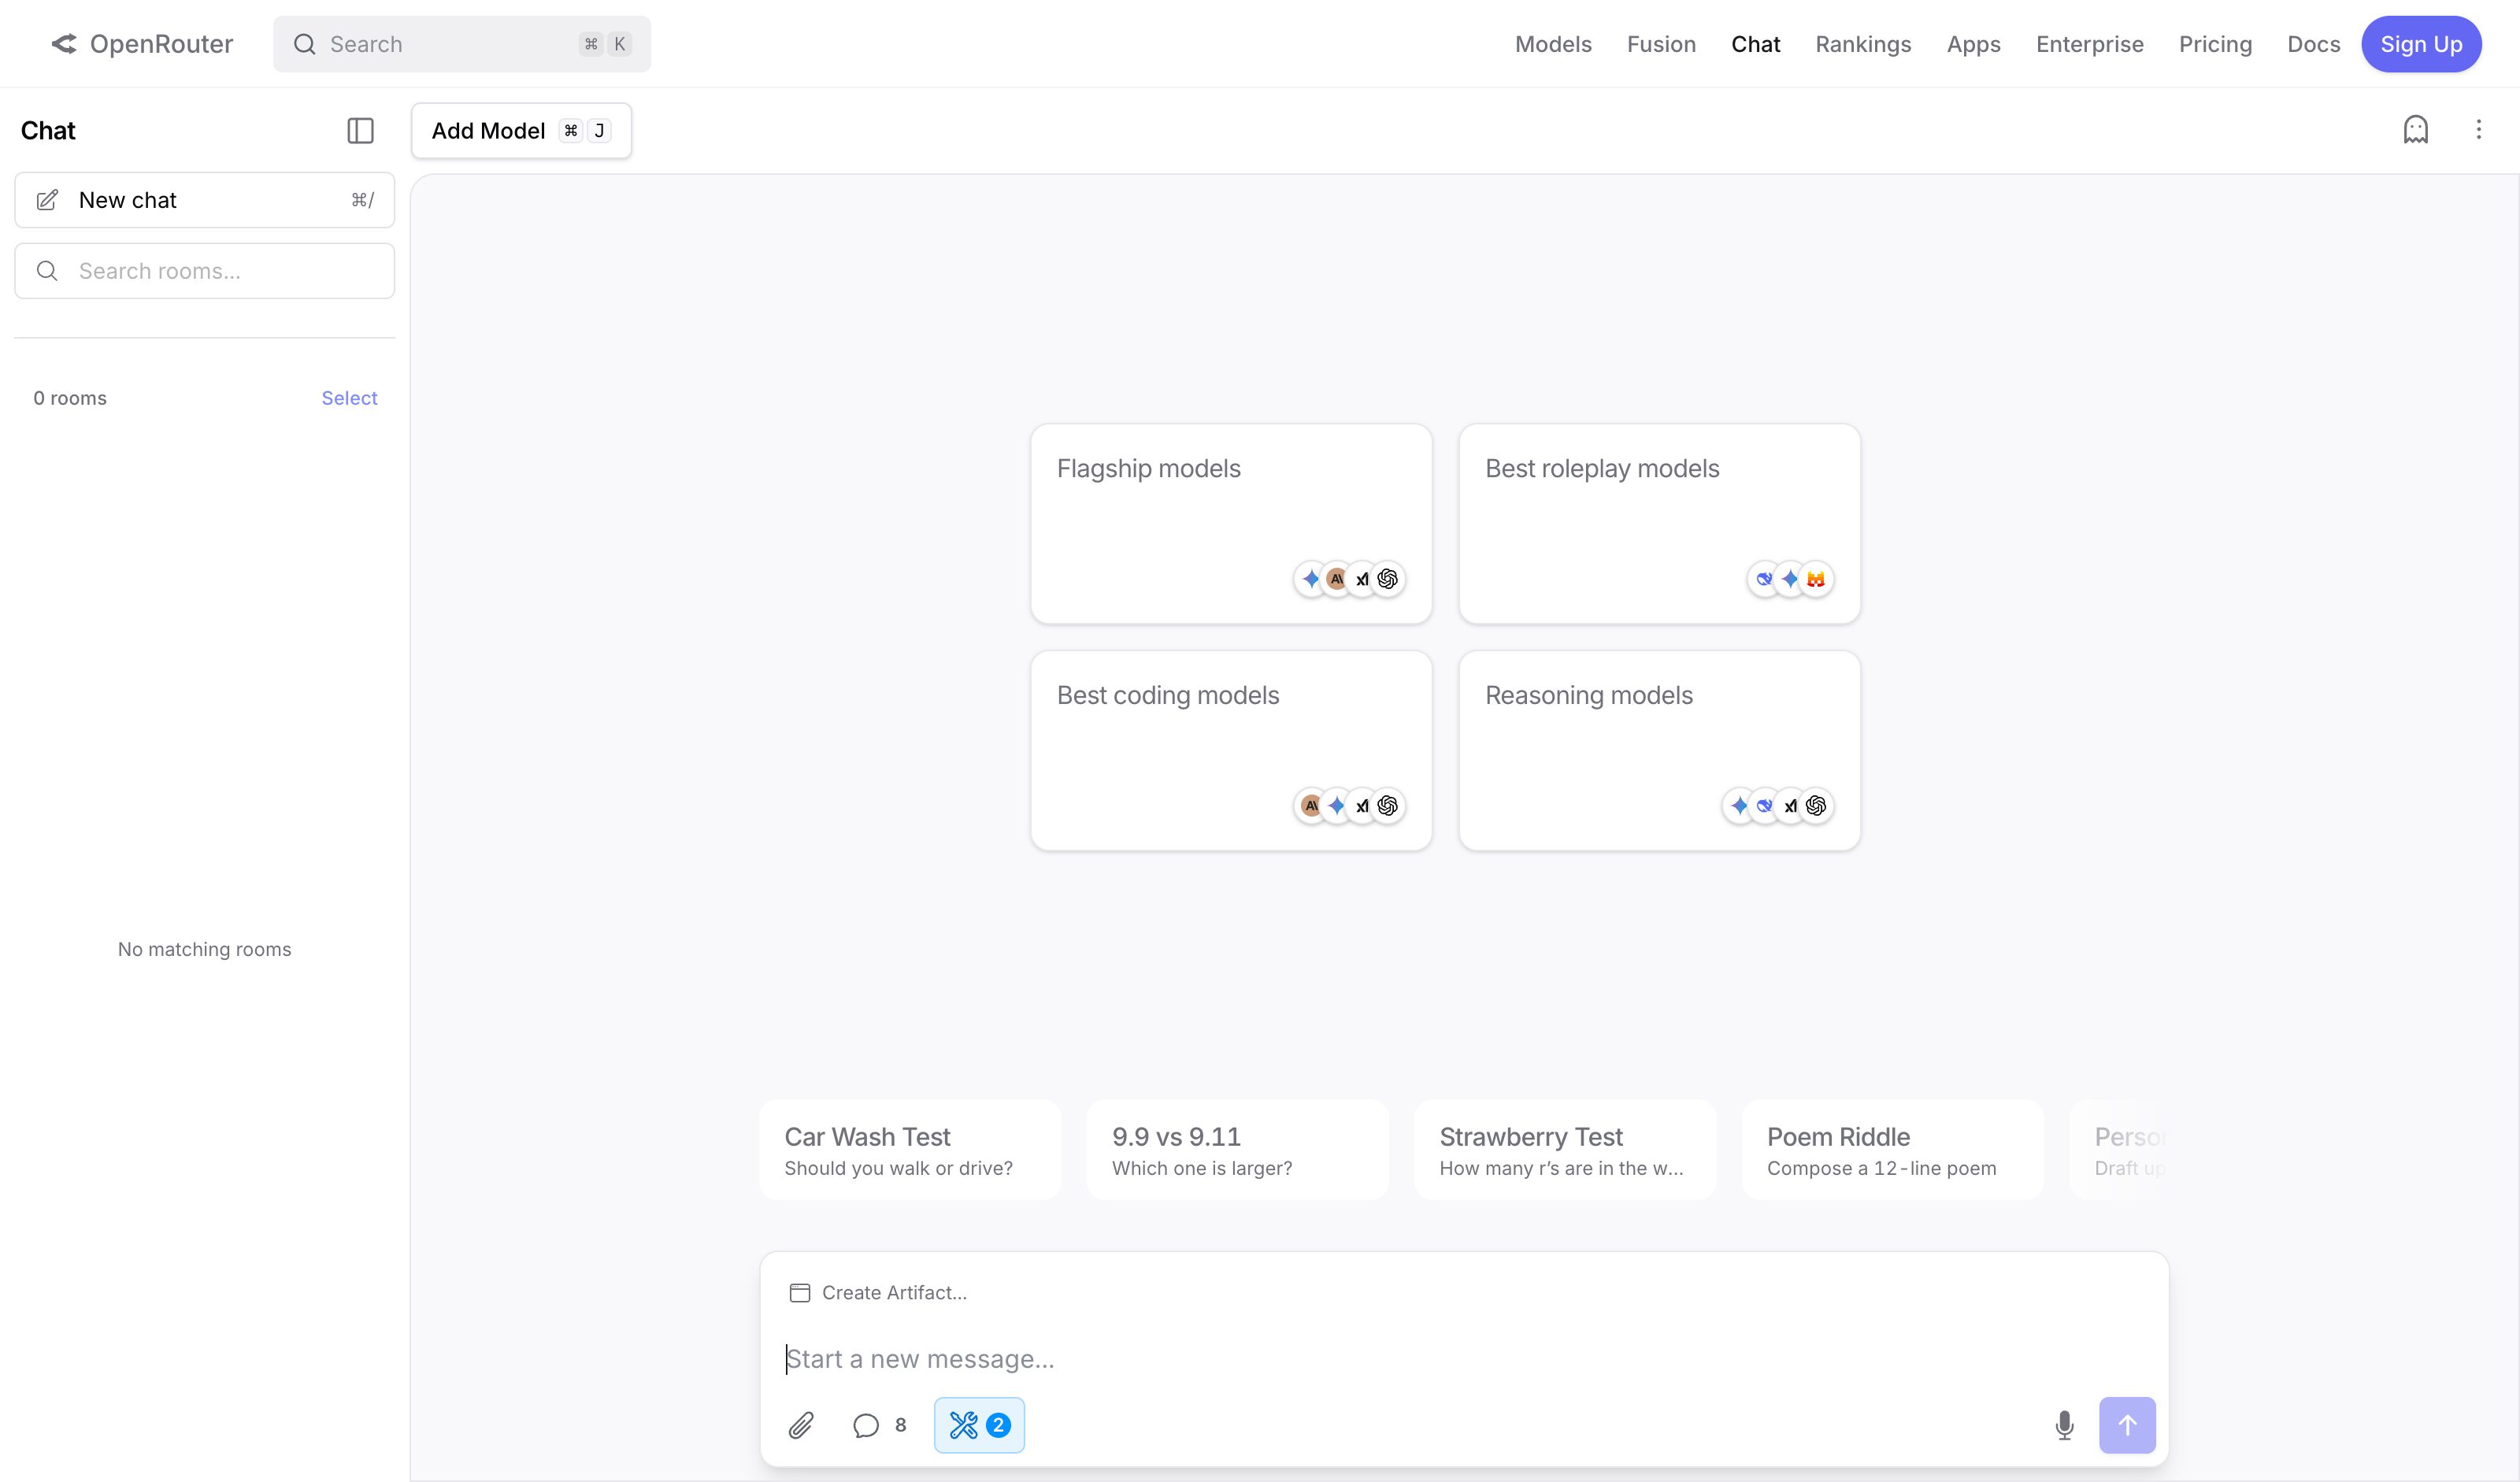
Task: Choose the Best roleplay models card
Action: (x=1660, y=524)
